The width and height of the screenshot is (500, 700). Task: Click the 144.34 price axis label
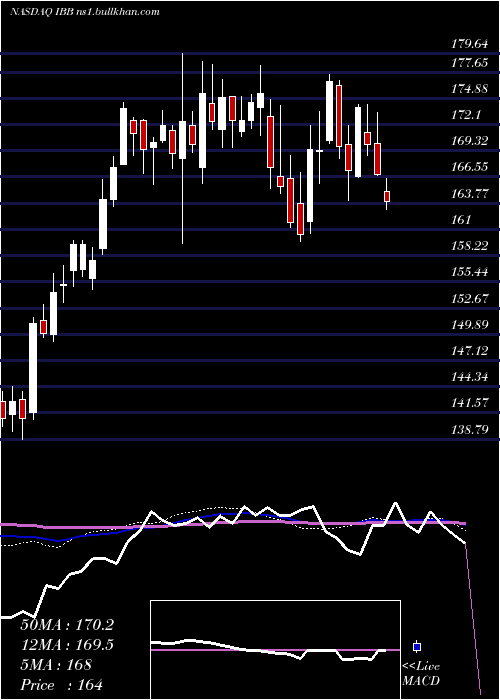(x=470, y=377)
